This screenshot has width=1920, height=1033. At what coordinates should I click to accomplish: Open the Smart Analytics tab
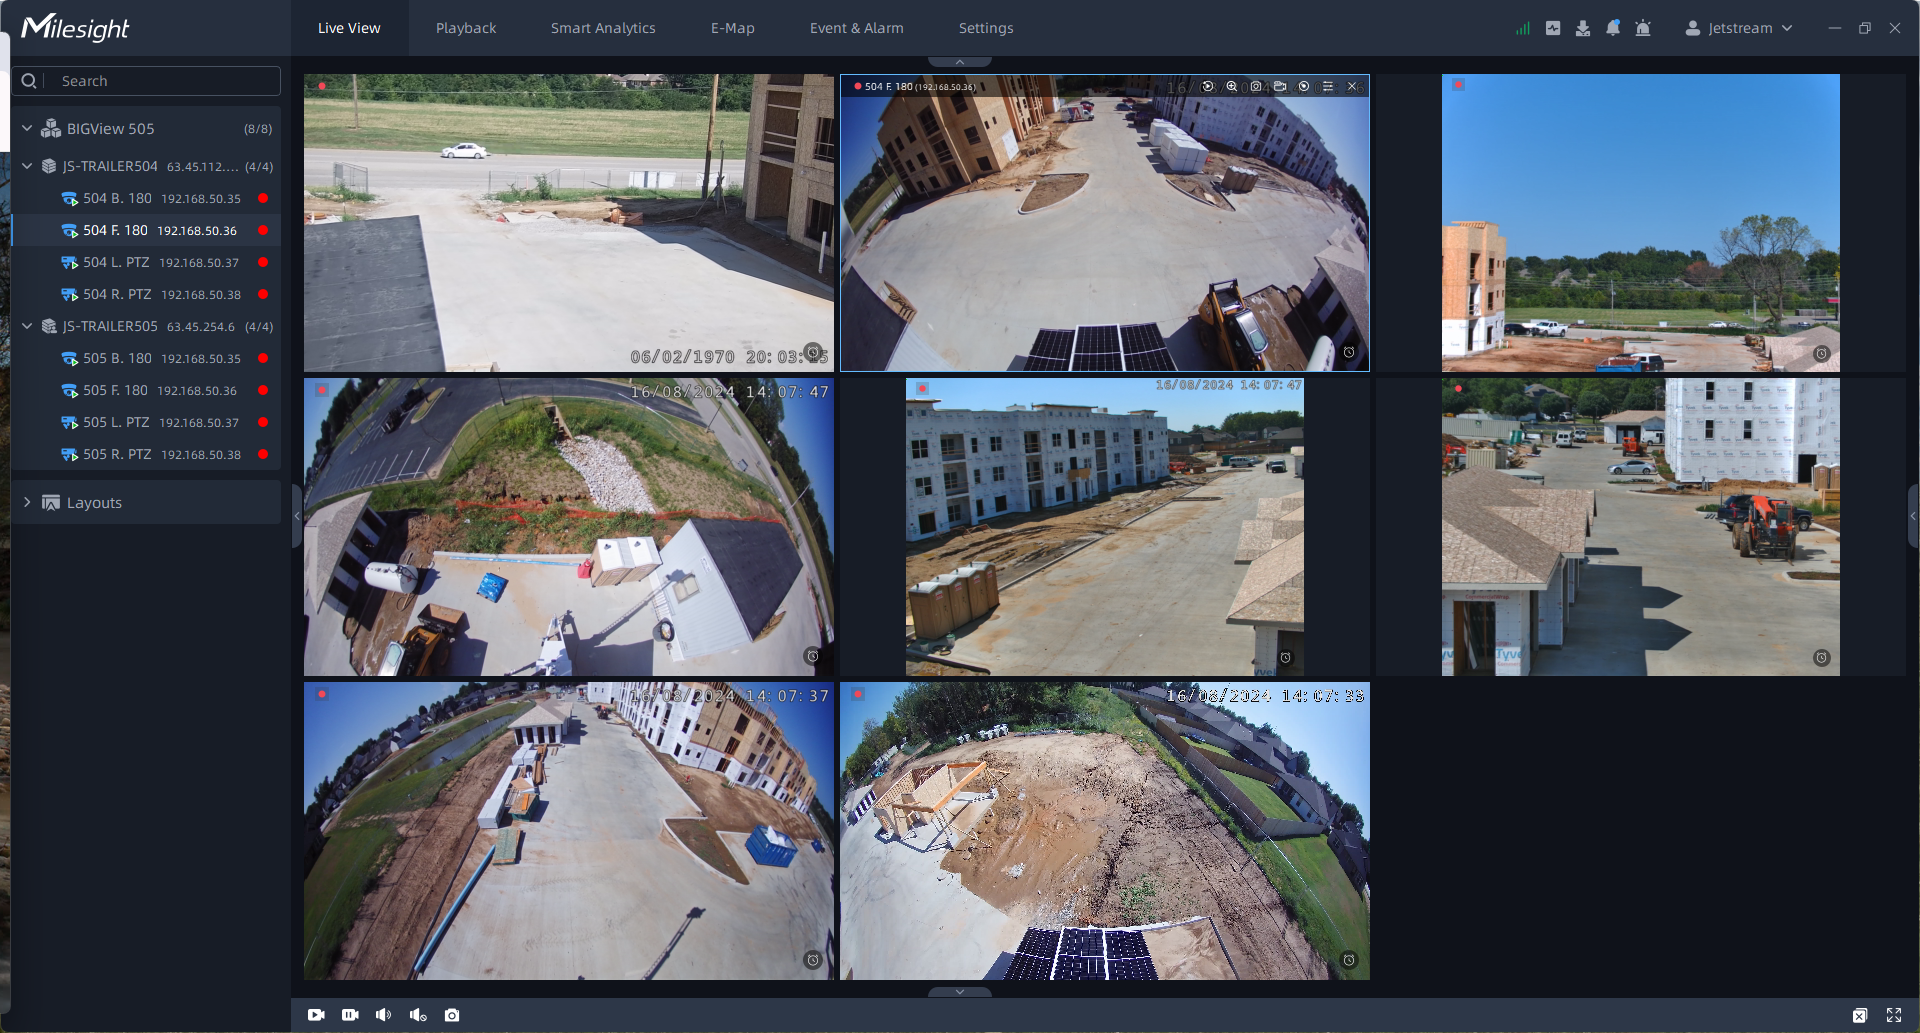[x=602, y=28]
